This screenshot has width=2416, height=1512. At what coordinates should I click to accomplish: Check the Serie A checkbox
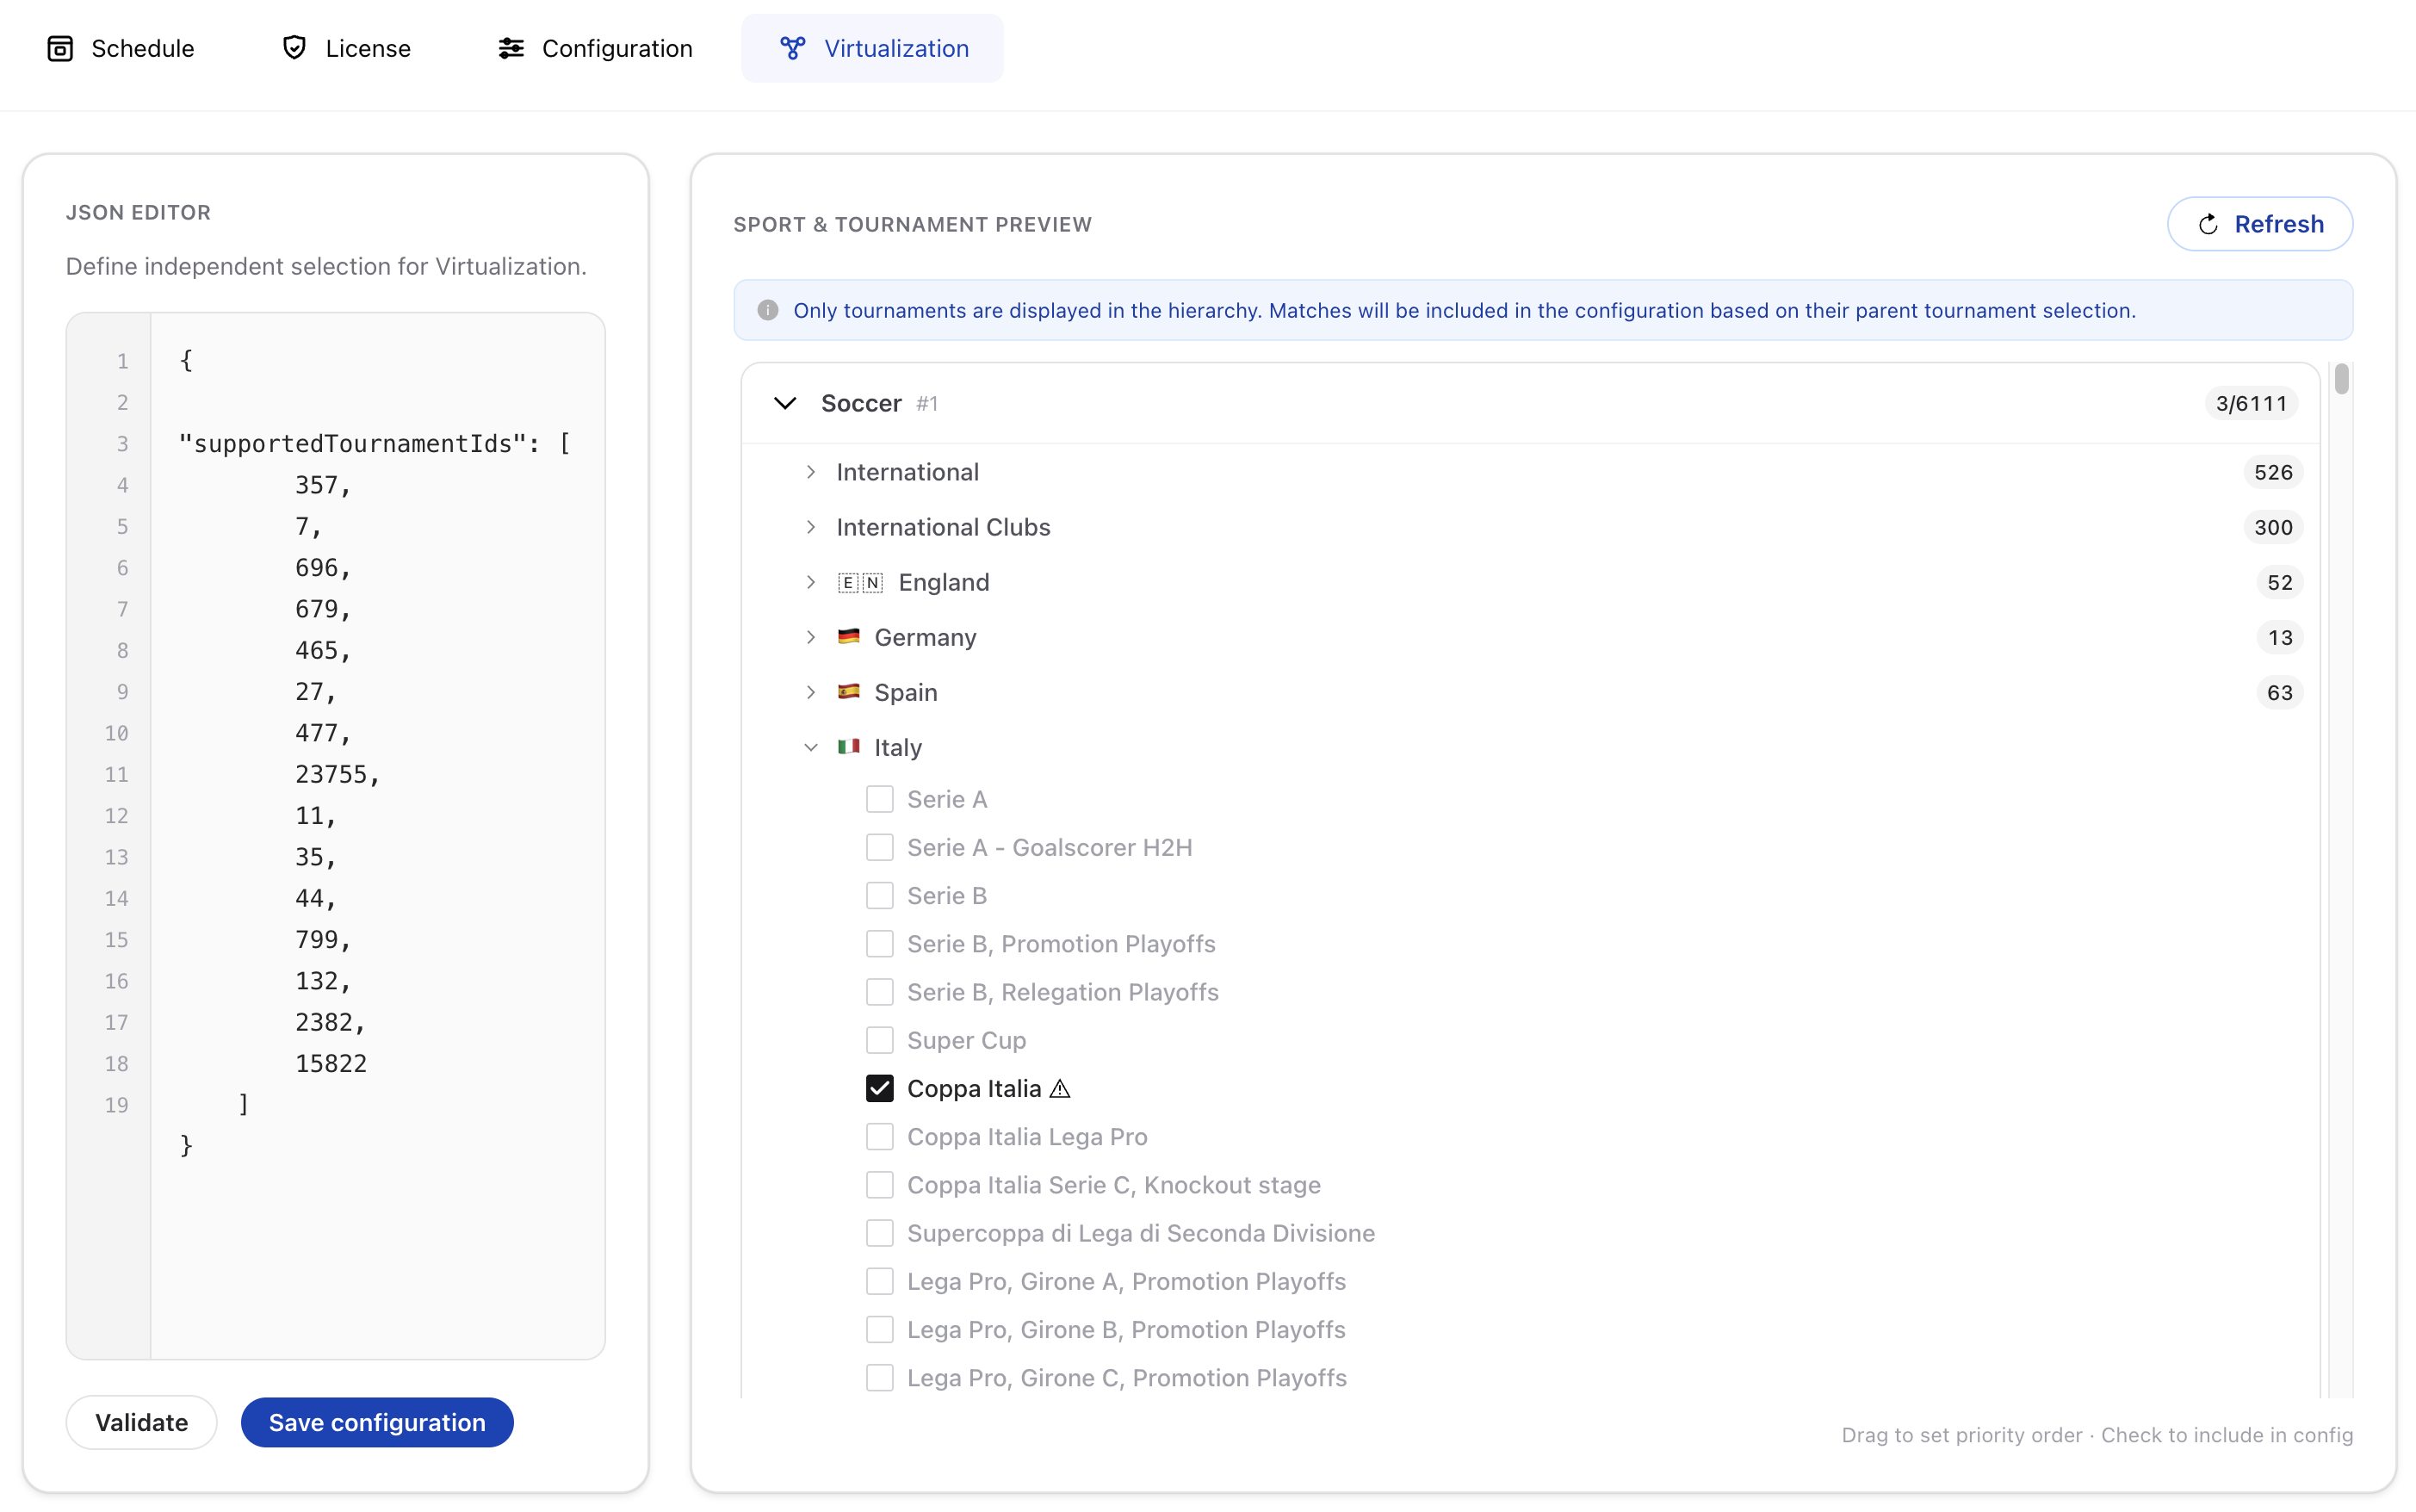[x=880, y=799]
